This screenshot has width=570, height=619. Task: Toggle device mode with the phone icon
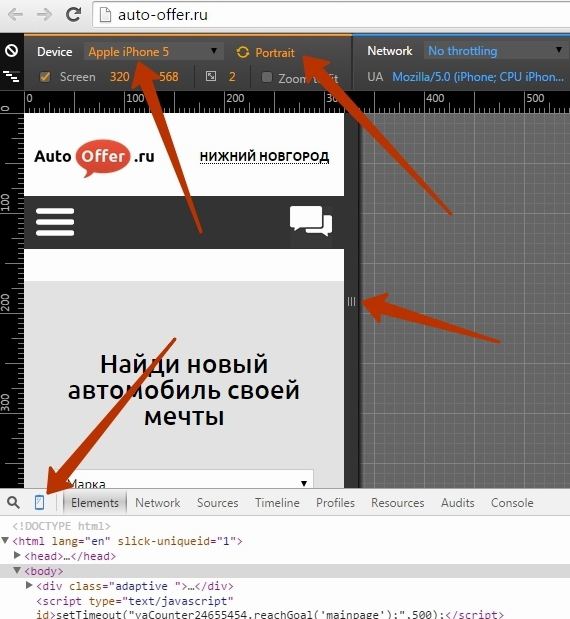point(39,503)
